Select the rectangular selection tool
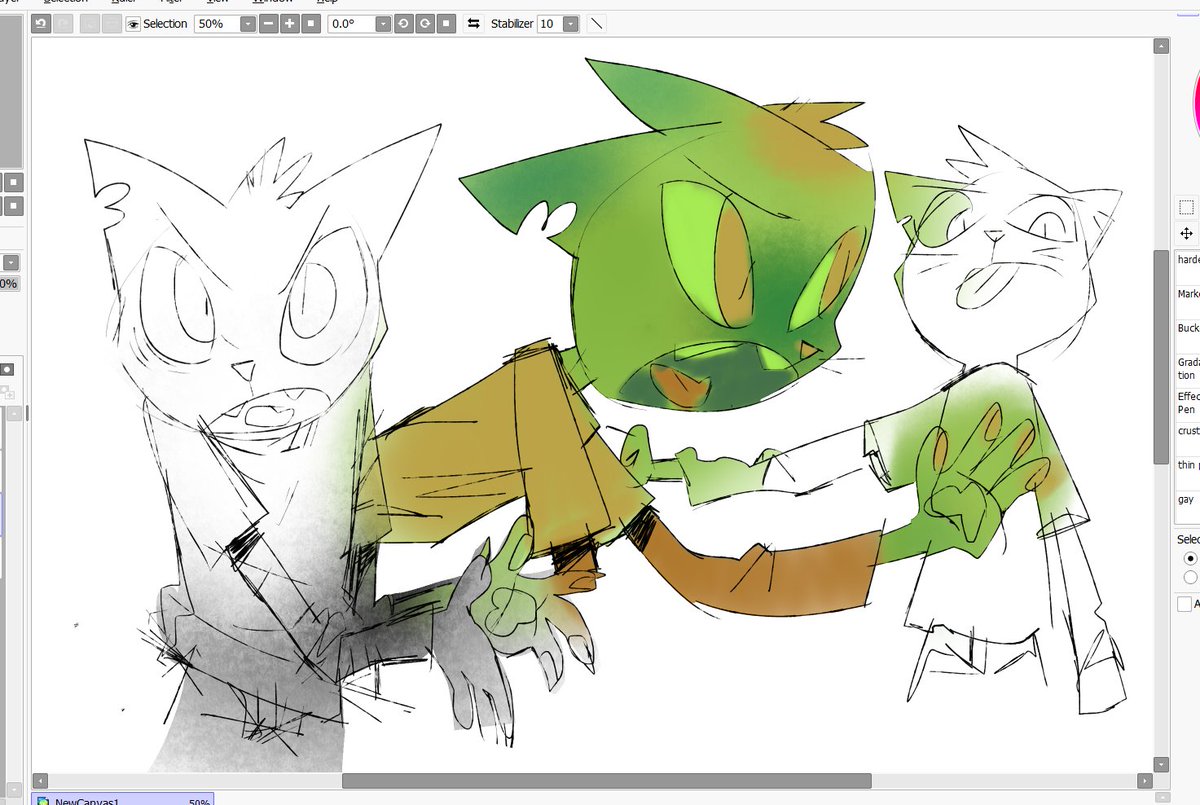This screenshot has width=1200, height=805. (x=1186, y=208)
